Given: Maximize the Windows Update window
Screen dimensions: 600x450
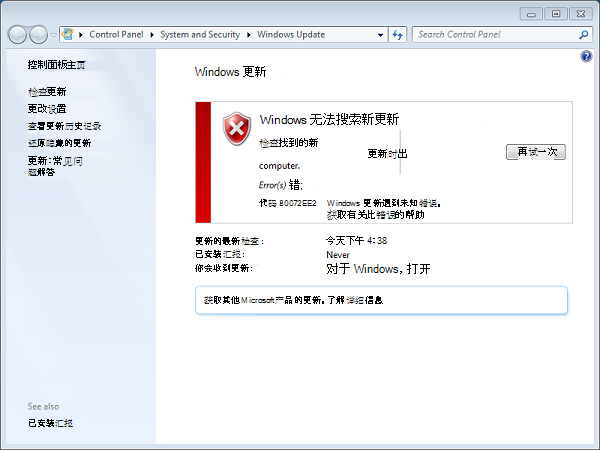Looking at the screenshot, I should coord(556,14).
